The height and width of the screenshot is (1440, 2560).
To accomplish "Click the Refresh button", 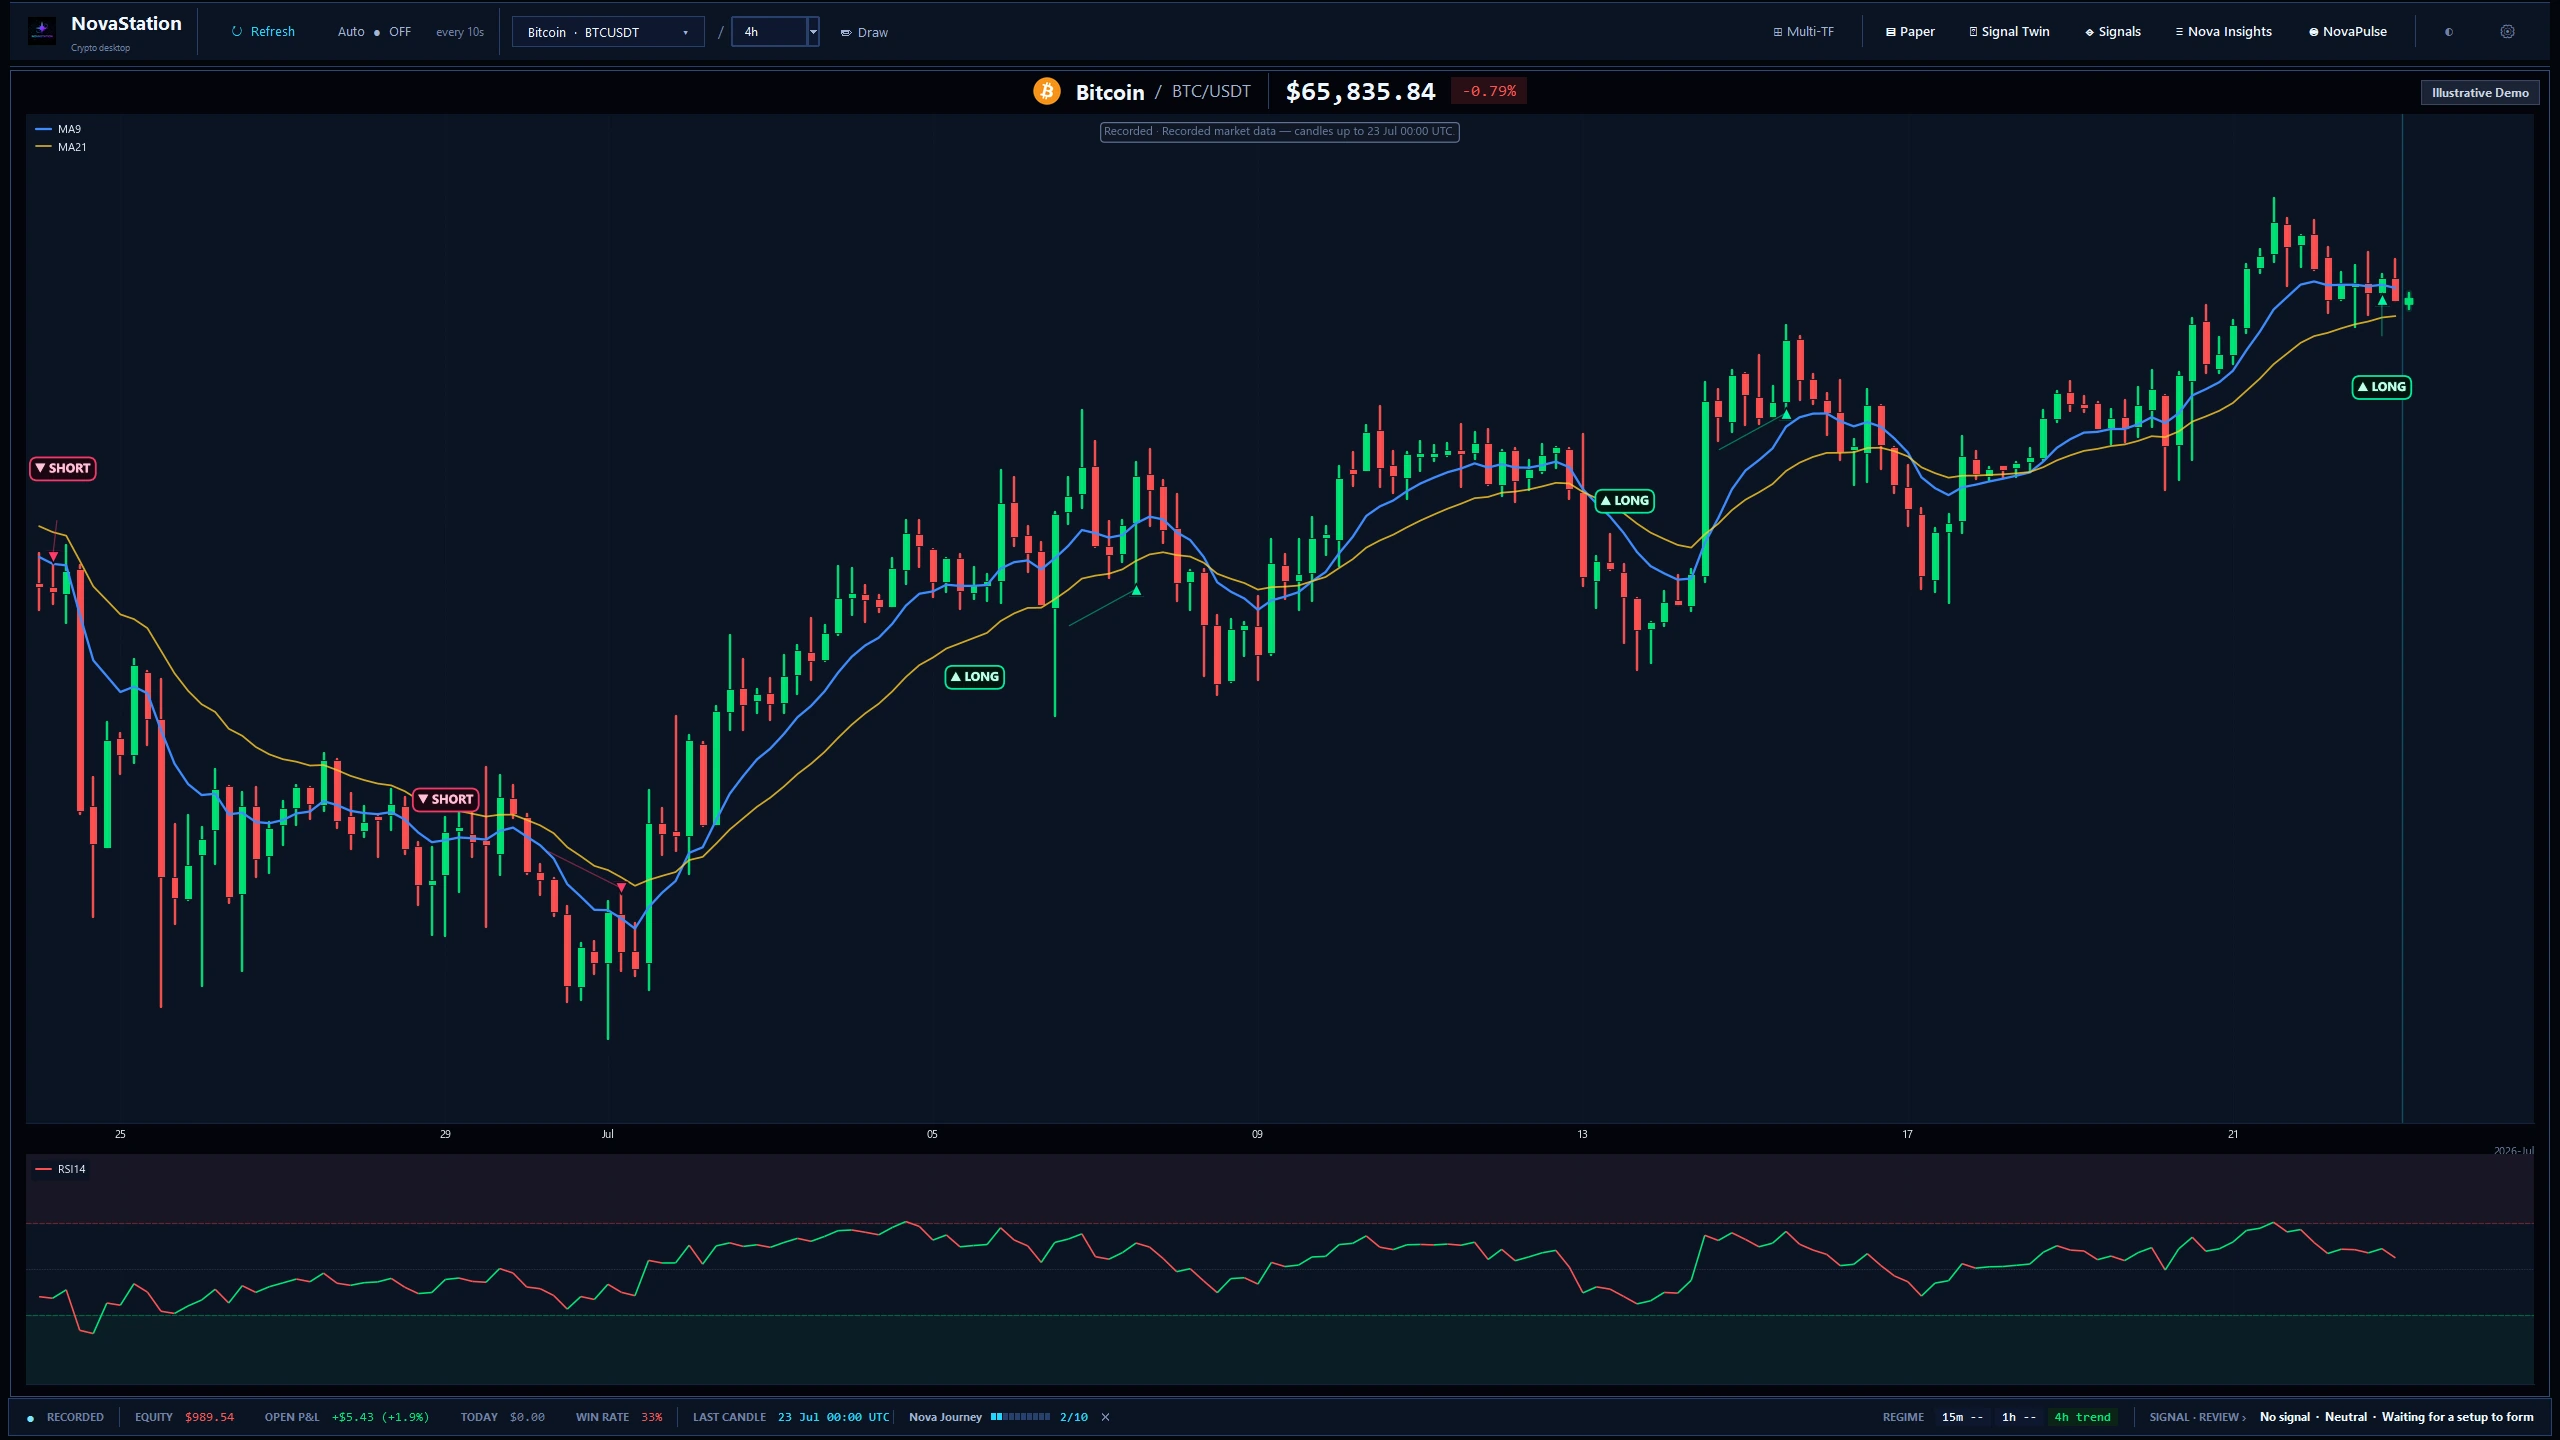I will (x=263, y=32).
